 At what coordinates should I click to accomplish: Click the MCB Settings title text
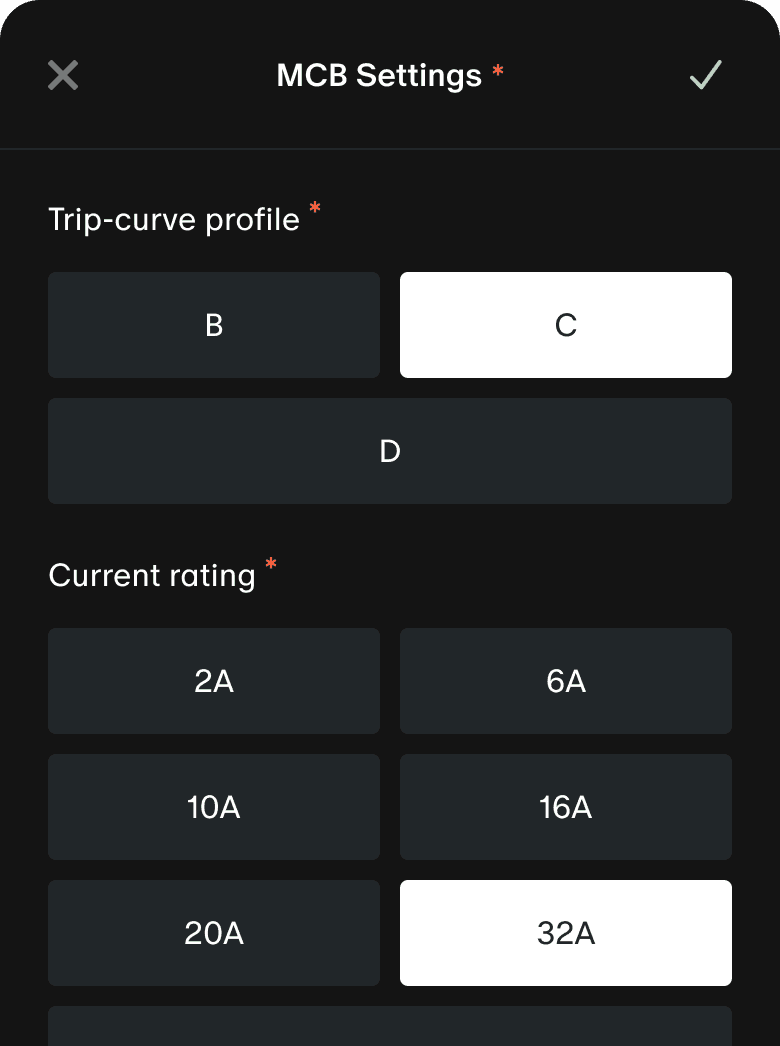[379, 76]
